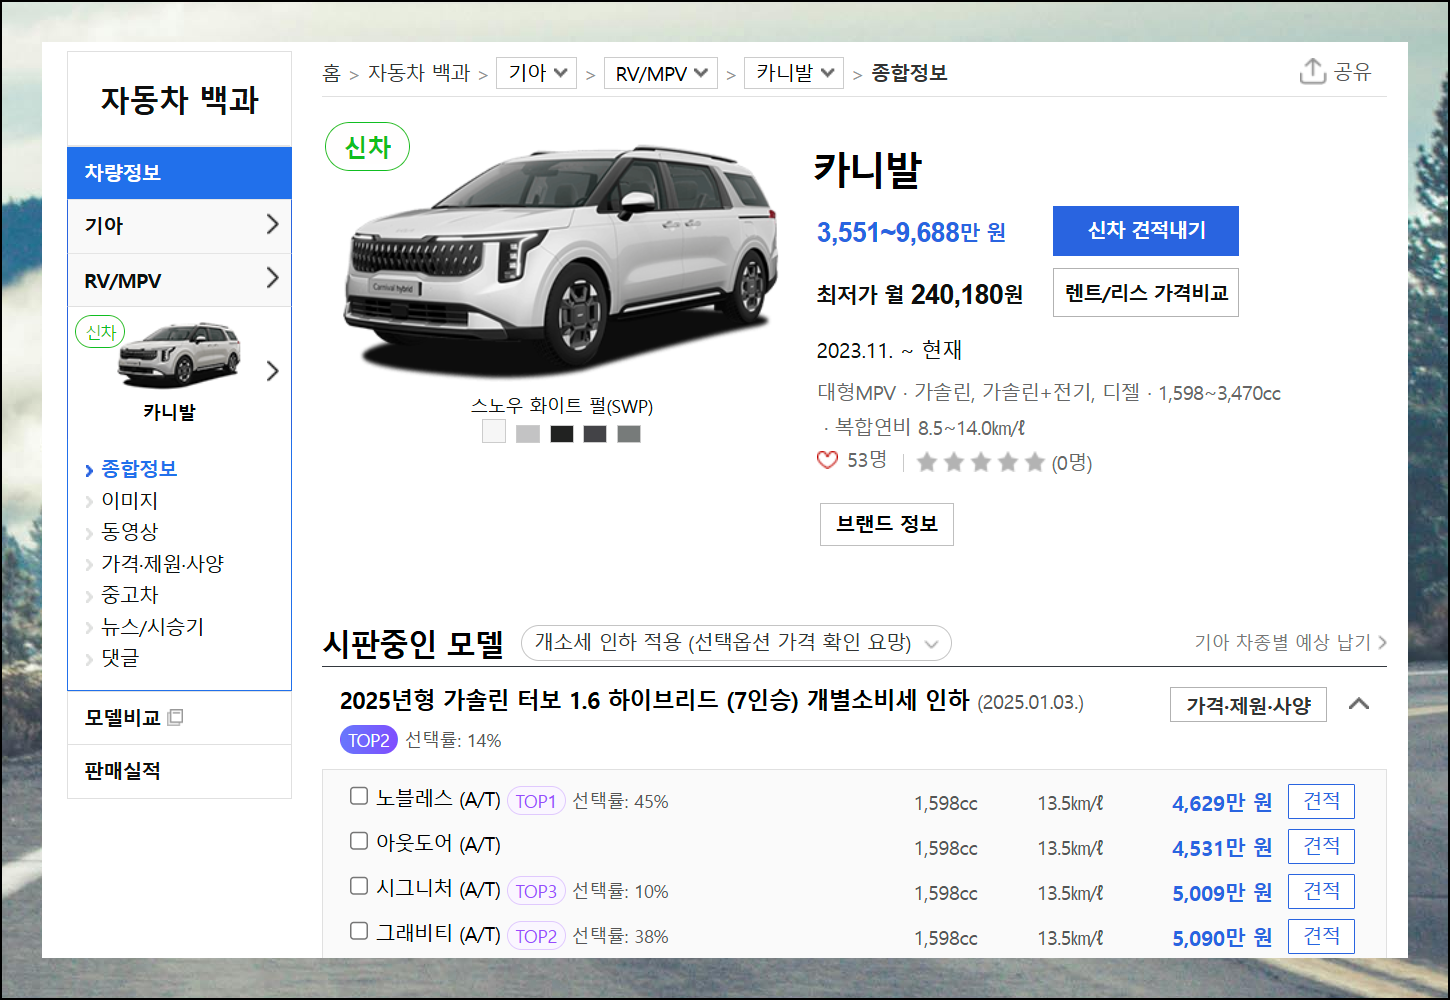Click 견적 button for 노블레스
The width and height of the screenshot is (1450, 1000).
(x=1321, y=801)
